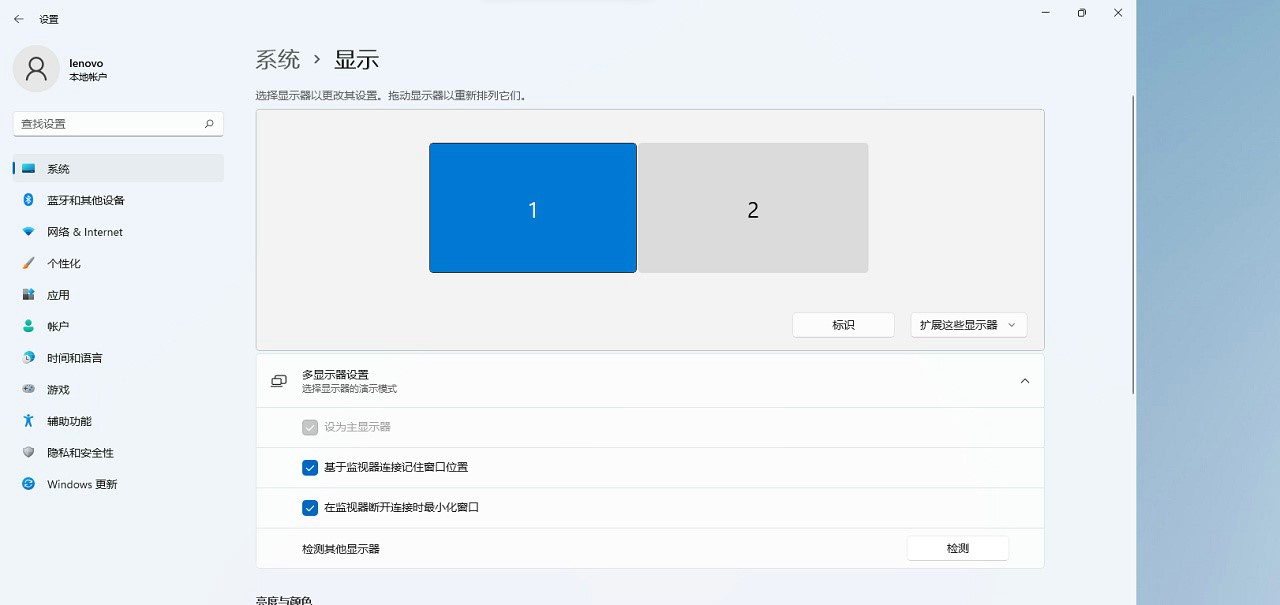The height and width of the screenshot is (605, 1280).
Task: Open 游戏 (Gaming) settings
Action: coord(58,389)
